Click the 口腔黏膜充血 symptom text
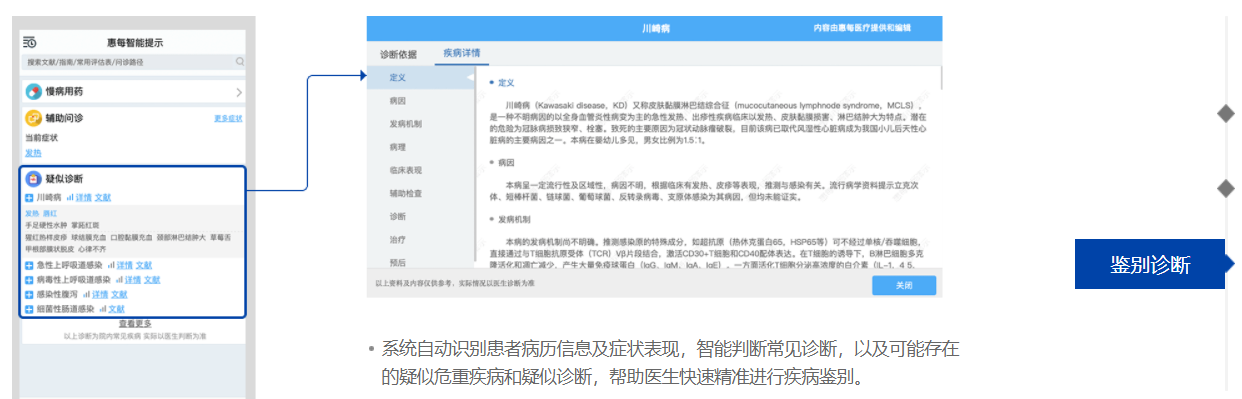Viewport: 1242px width, 399px height. click(x=131, y=237)
